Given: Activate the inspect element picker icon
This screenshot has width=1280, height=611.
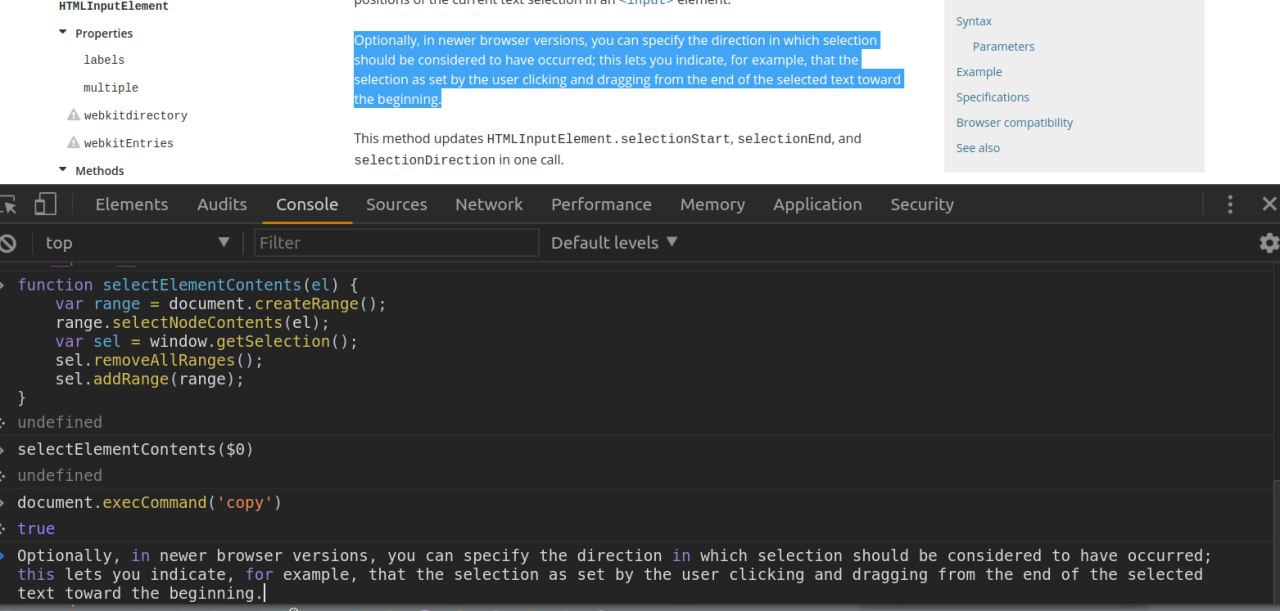Looking at the screenshot, I should click(9, 205).
